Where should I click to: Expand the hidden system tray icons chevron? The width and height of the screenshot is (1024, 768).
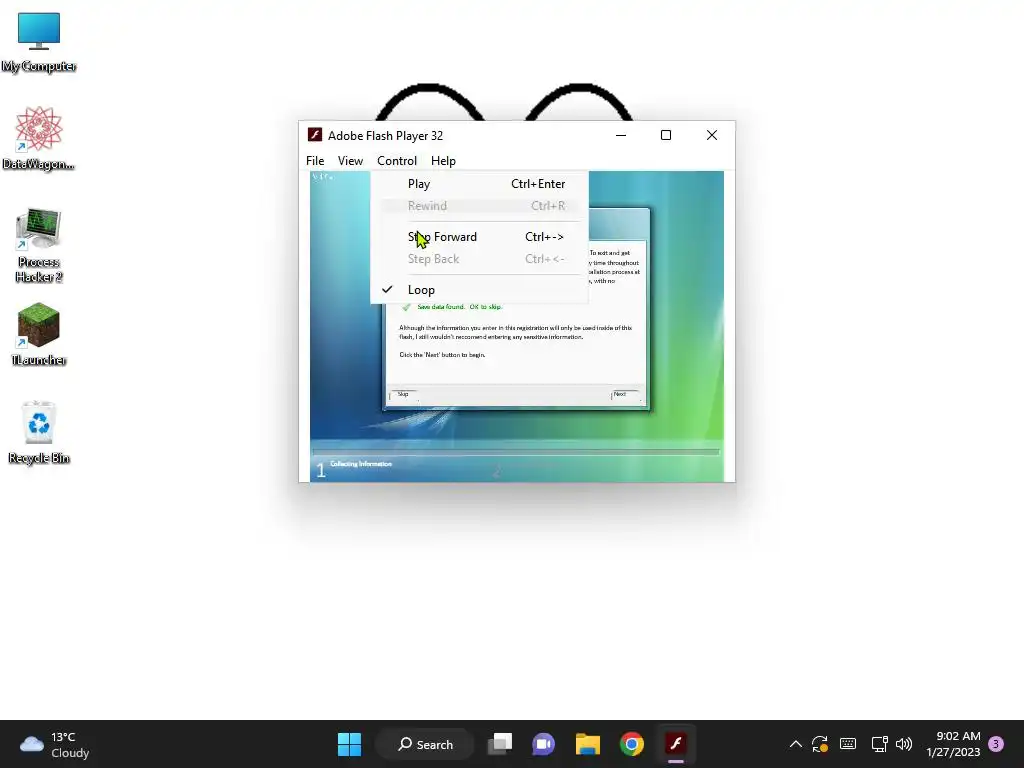(x=795, y=744)
